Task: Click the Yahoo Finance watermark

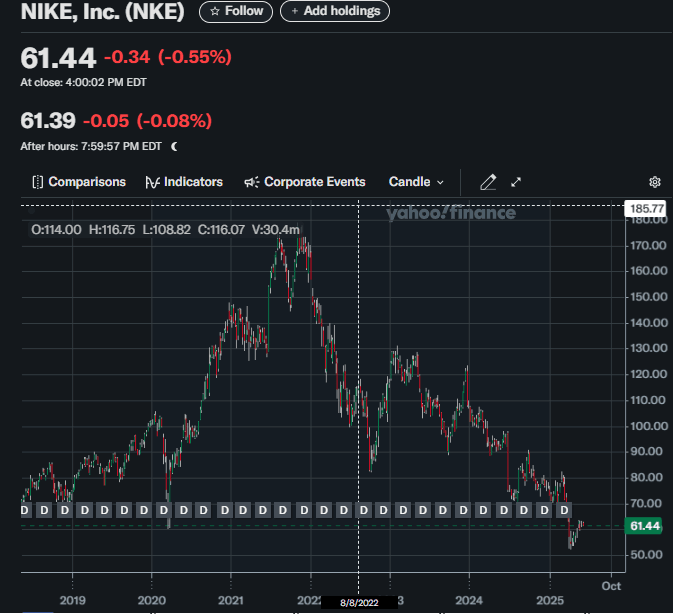Action: tap(451, 212)
